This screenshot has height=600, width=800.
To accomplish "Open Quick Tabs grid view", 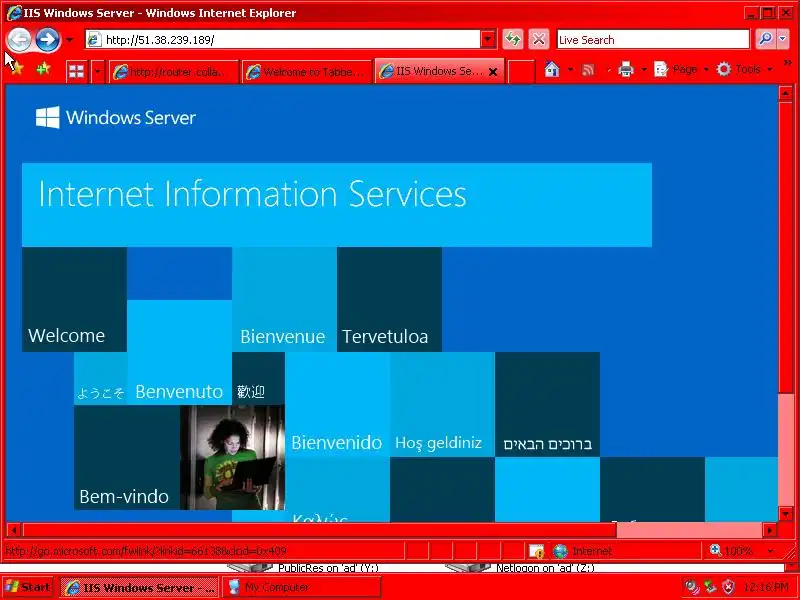I will (x=77, y=71).
